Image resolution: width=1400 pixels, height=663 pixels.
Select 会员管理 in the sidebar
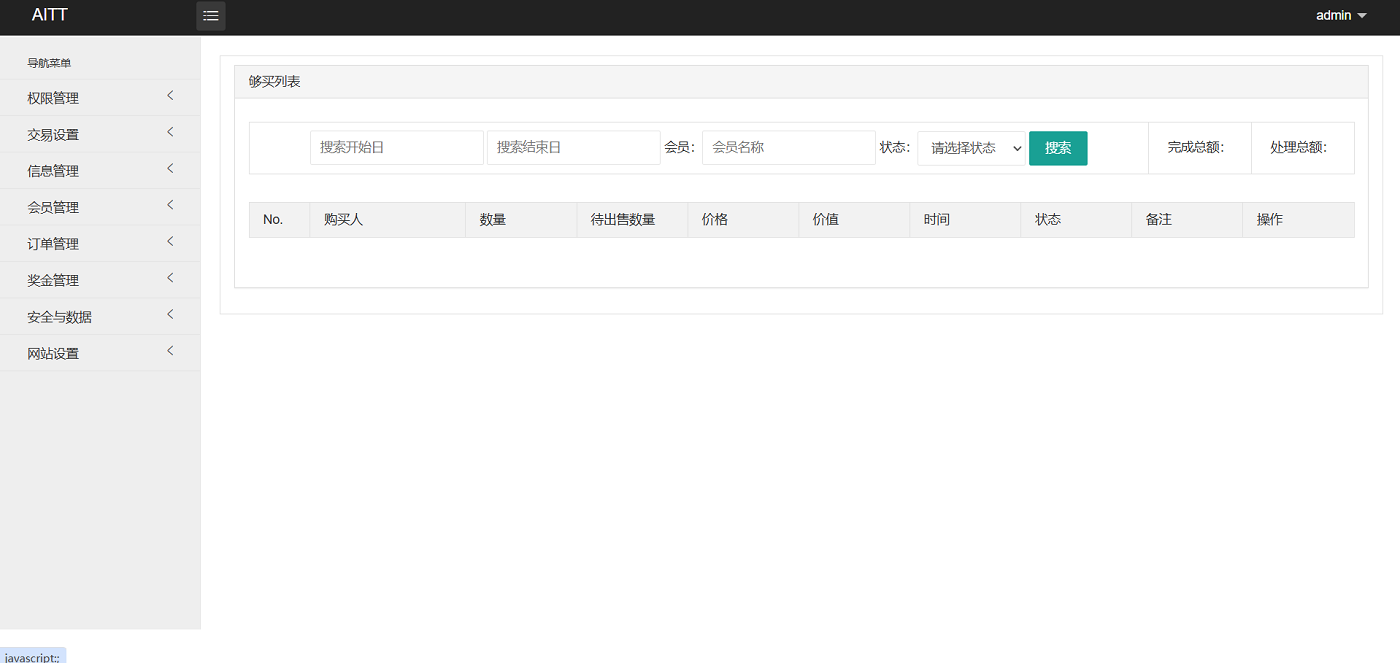tap(52, 206)
